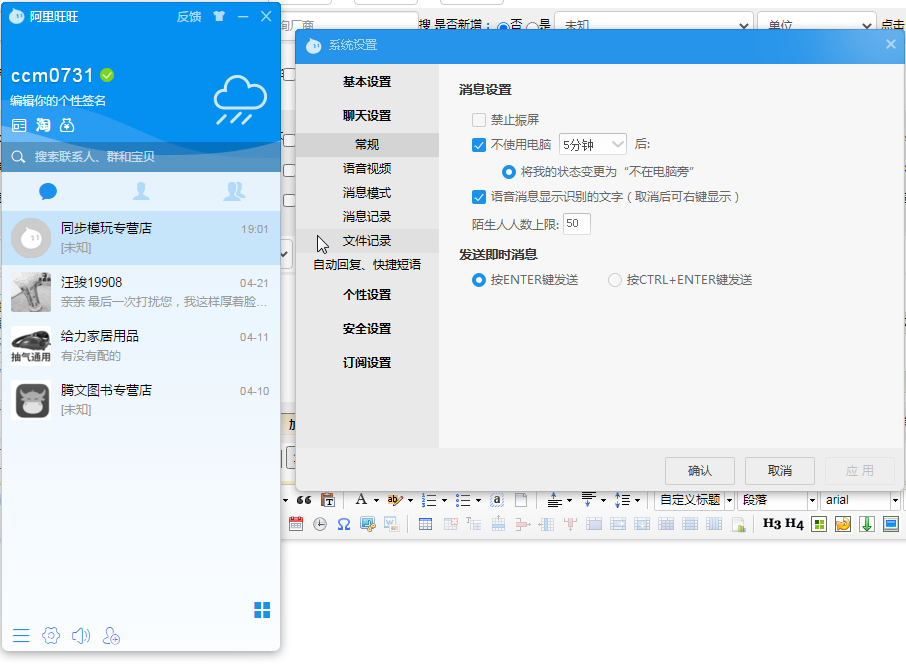Switch to the contacts tab icon

point(141,191)
